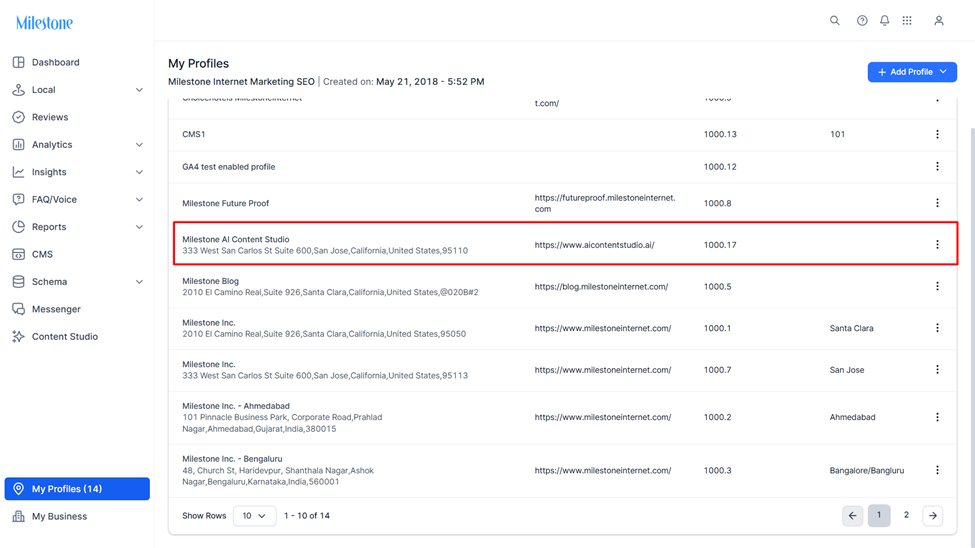Click the search magnifier icon in header

coord(834,21)
